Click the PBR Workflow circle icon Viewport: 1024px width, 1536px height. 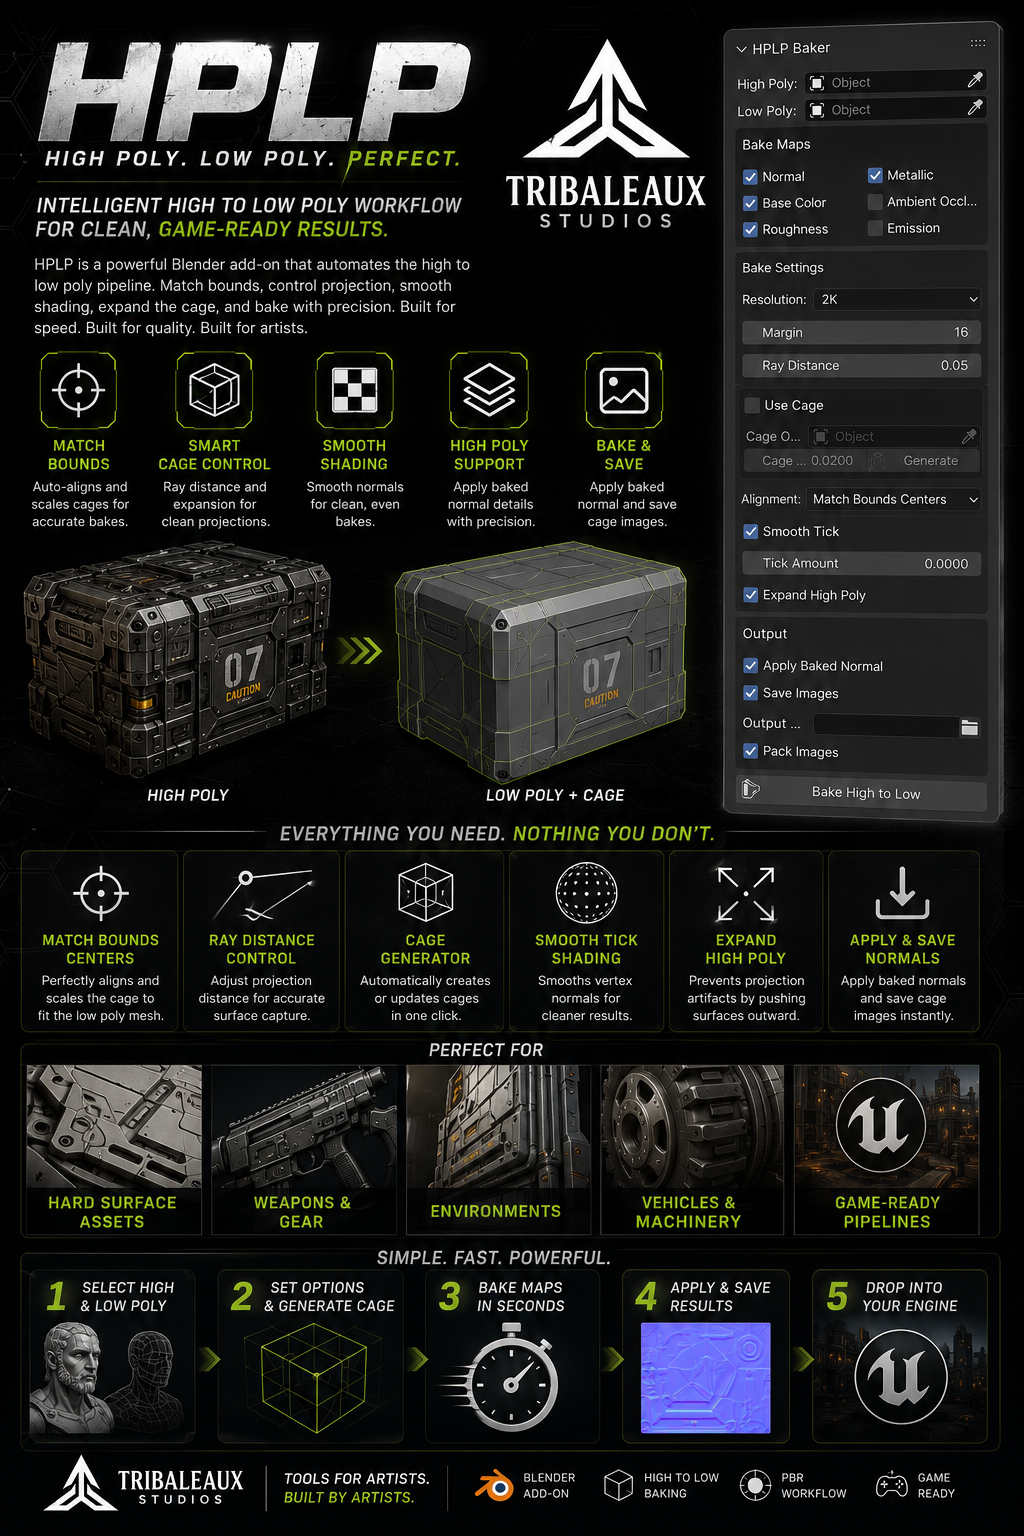click(755, 1485)
